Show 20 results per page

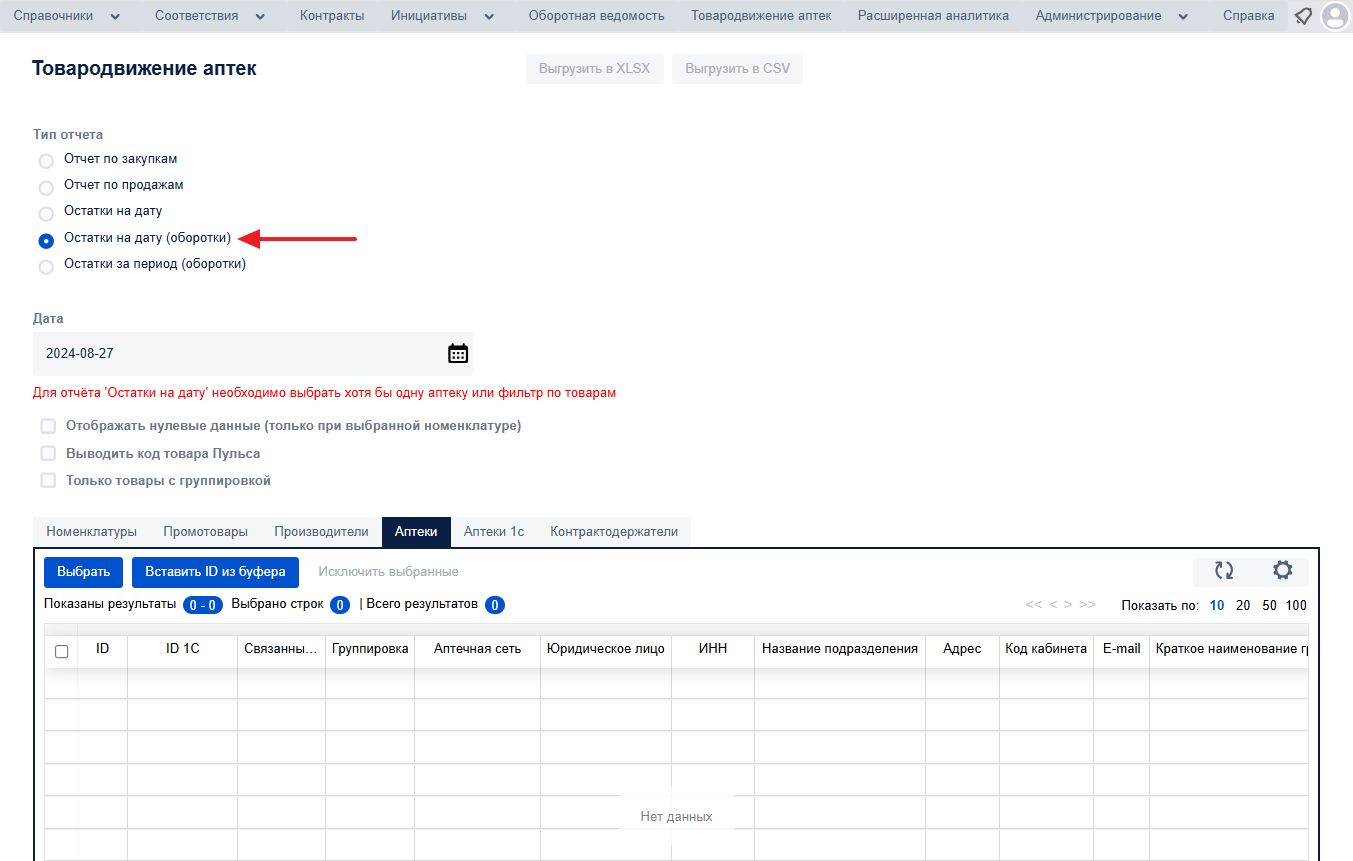pyautogui.click(x=1243, y=605)
